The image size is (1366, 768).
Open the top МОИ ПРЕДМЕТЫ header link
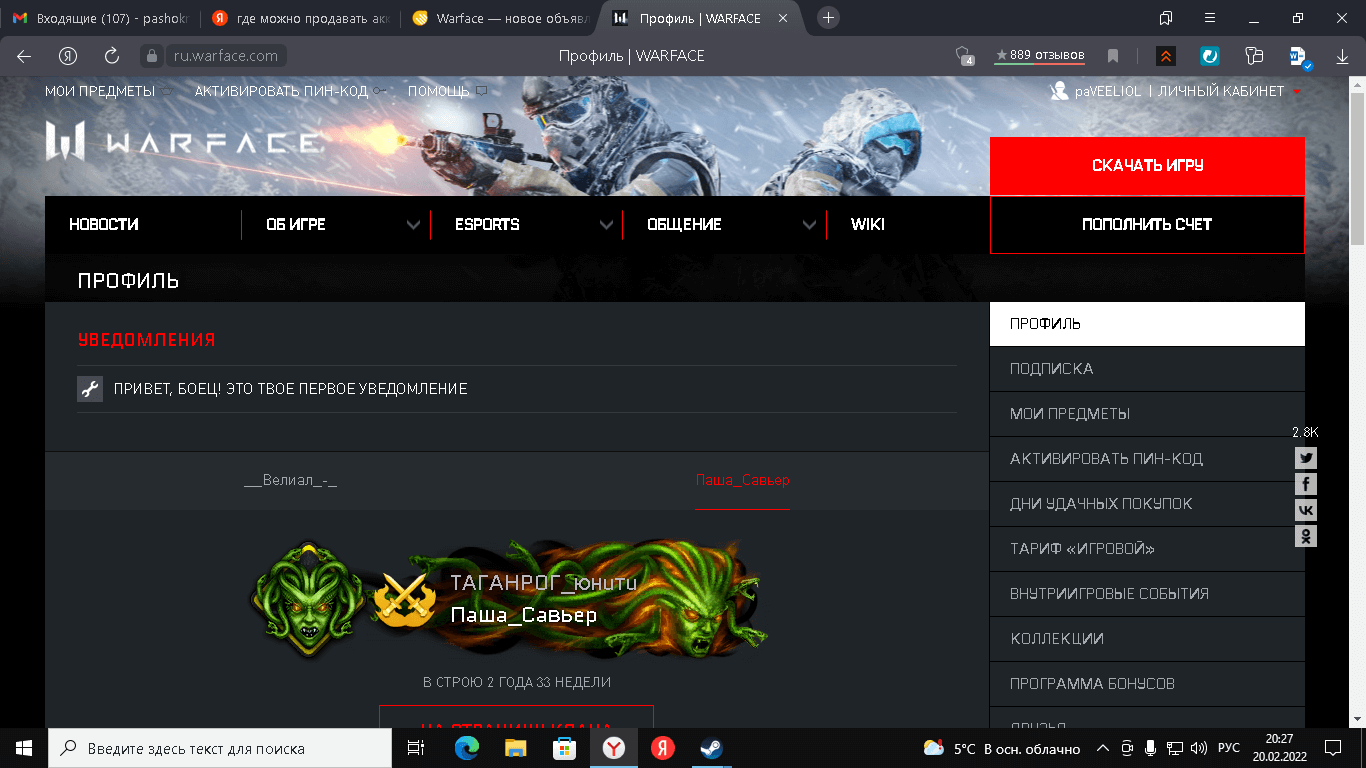[109, 91]
